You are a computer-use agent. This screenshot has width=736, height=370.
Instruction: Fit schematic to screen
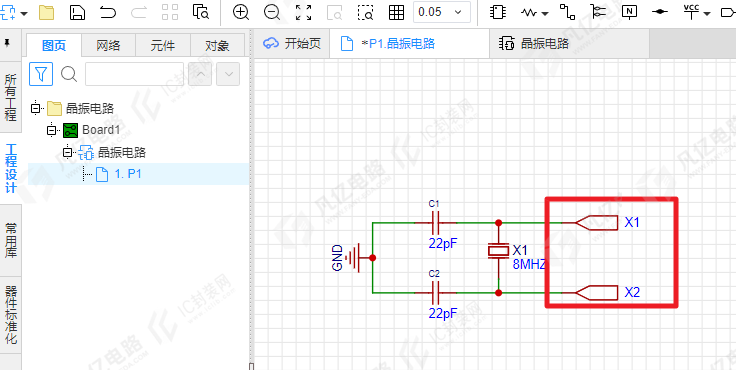coord(303,12)
